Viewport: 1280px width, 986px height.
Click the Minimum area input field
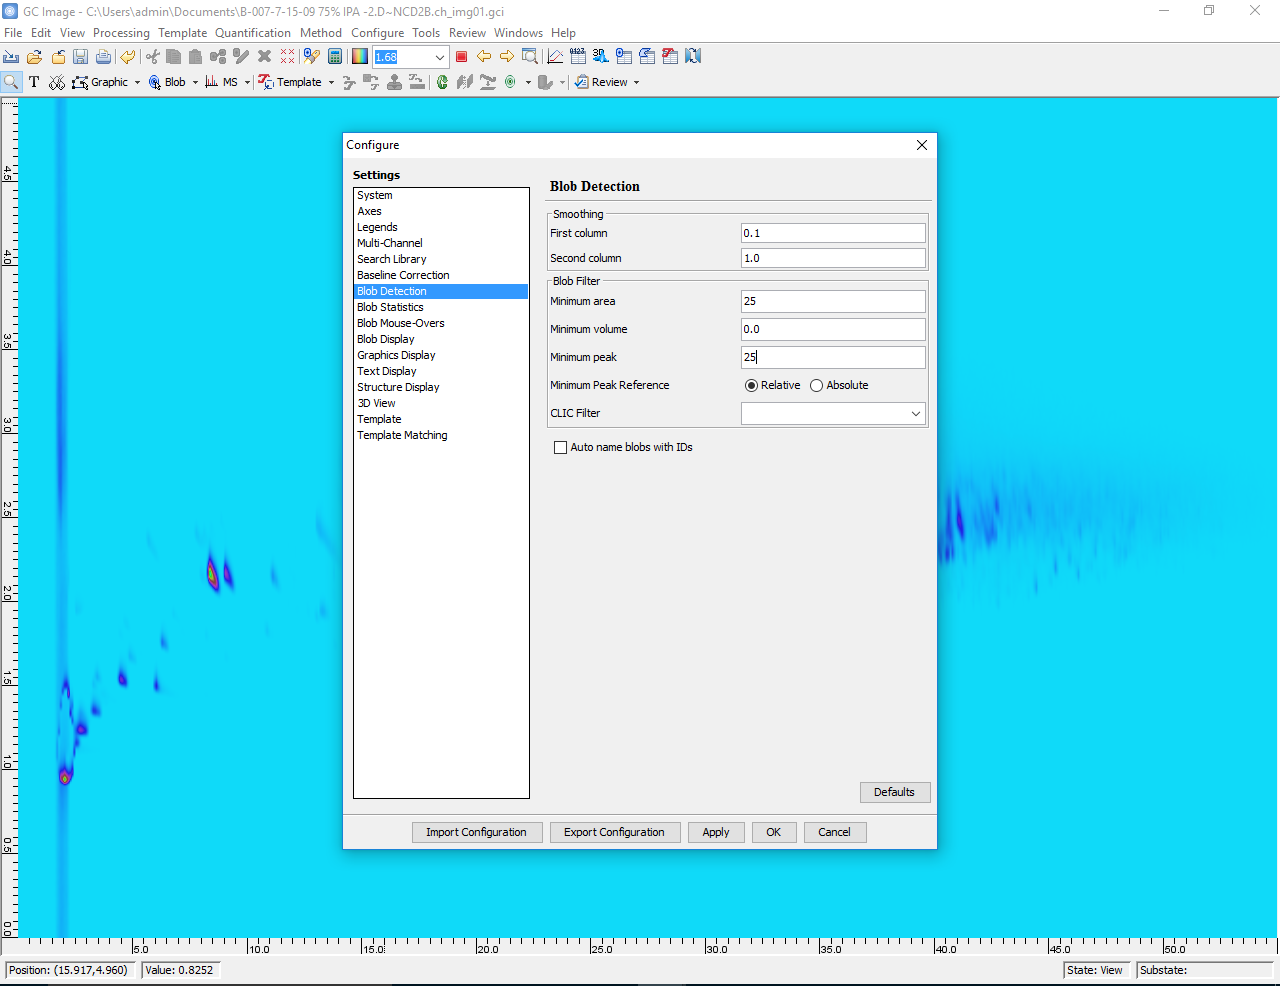[x=832, y=302]
